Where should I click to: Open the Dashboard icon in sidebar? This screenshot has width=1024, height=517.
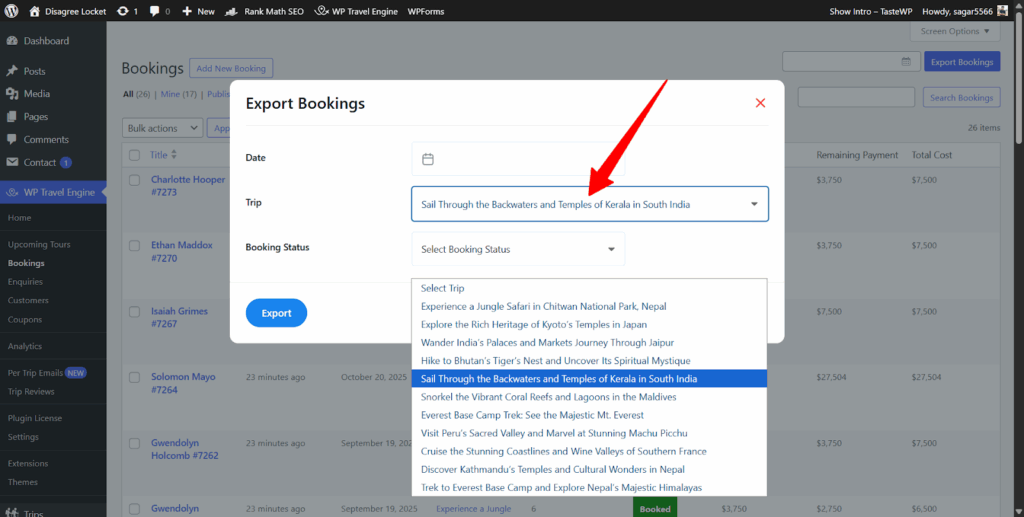(x=12, y=41)
